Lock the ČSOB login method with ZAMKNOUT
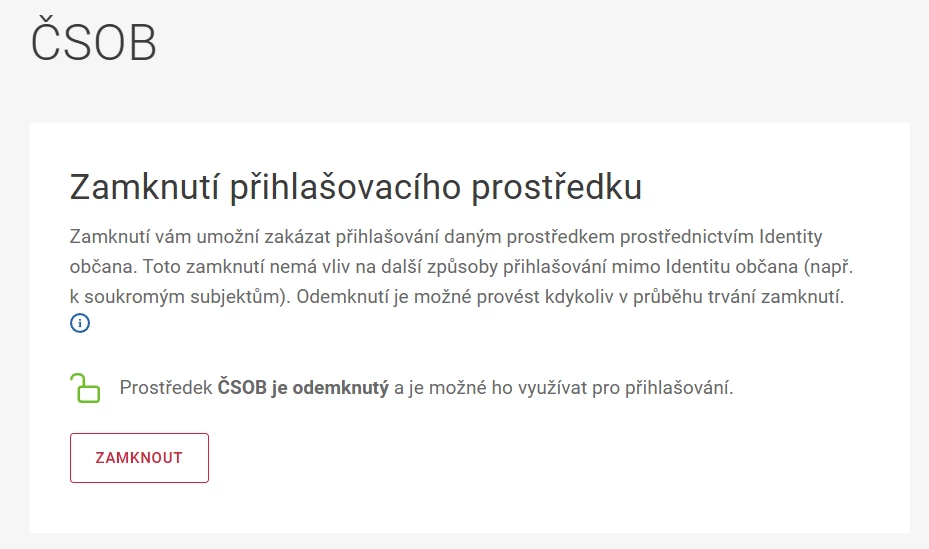Image resolution: width=929 pixels, height=549 pixels. [139, 458]
